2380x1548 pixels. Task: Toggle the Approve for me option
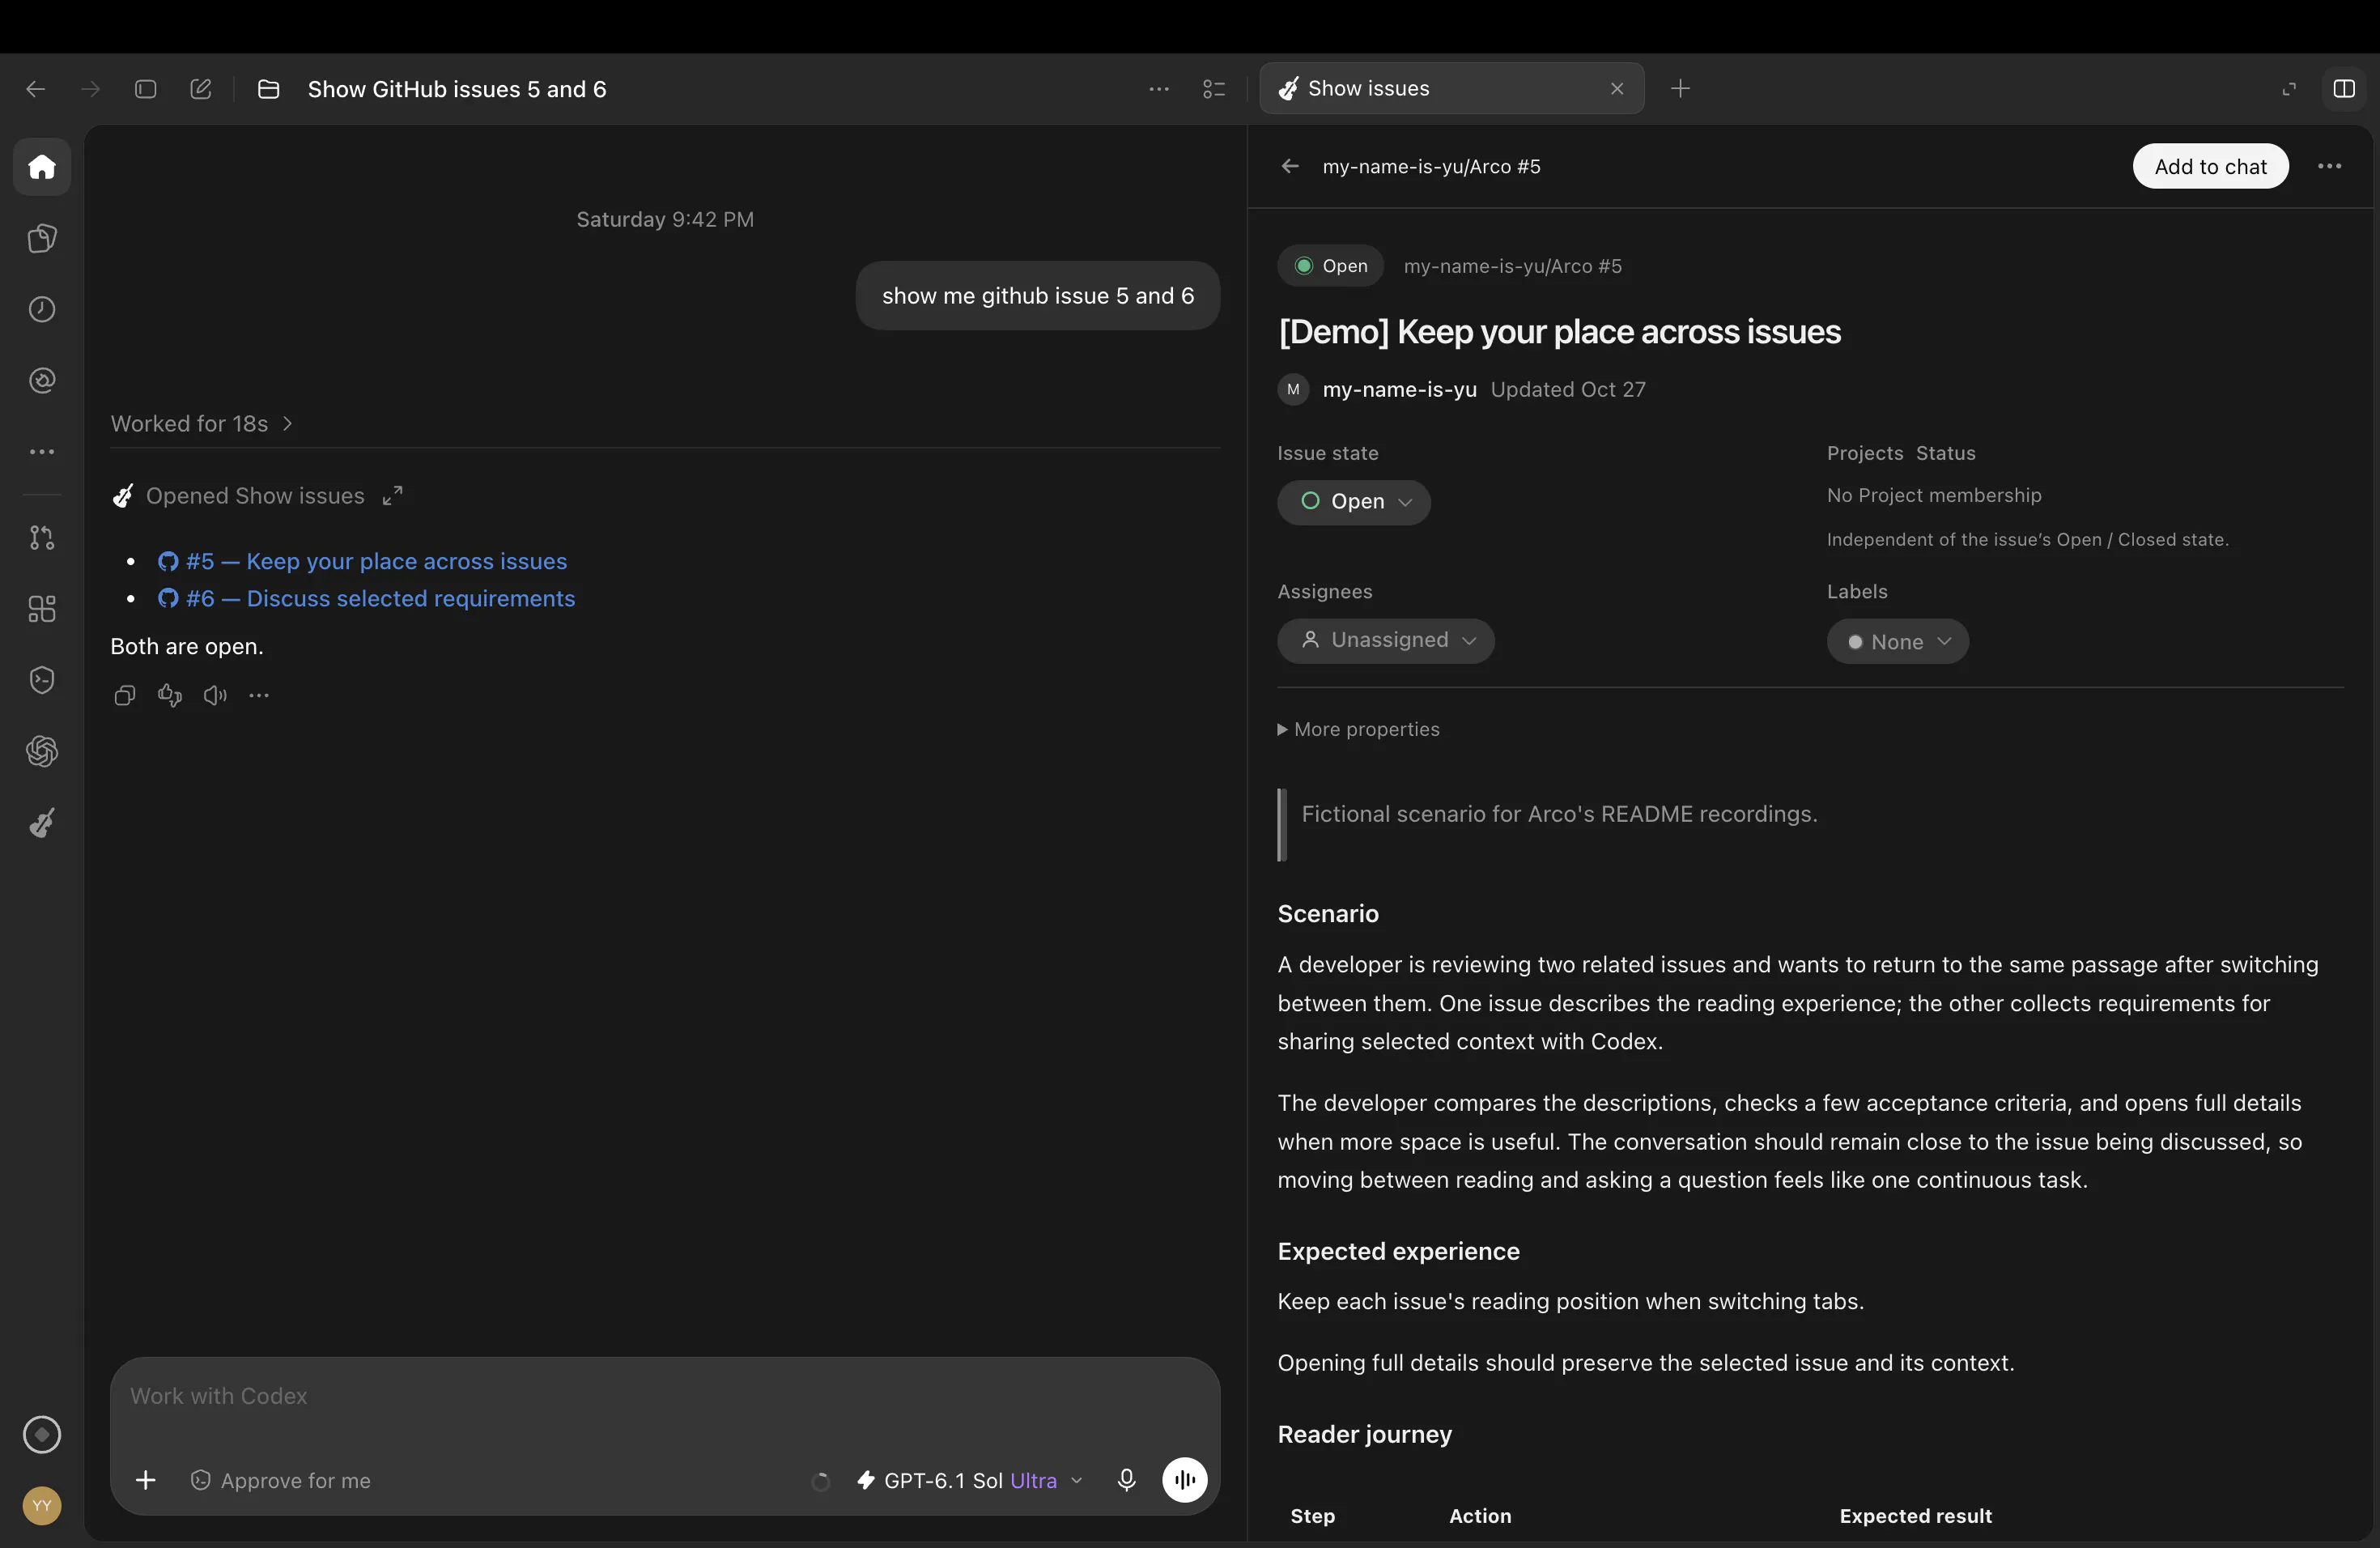coord(280,1480)
